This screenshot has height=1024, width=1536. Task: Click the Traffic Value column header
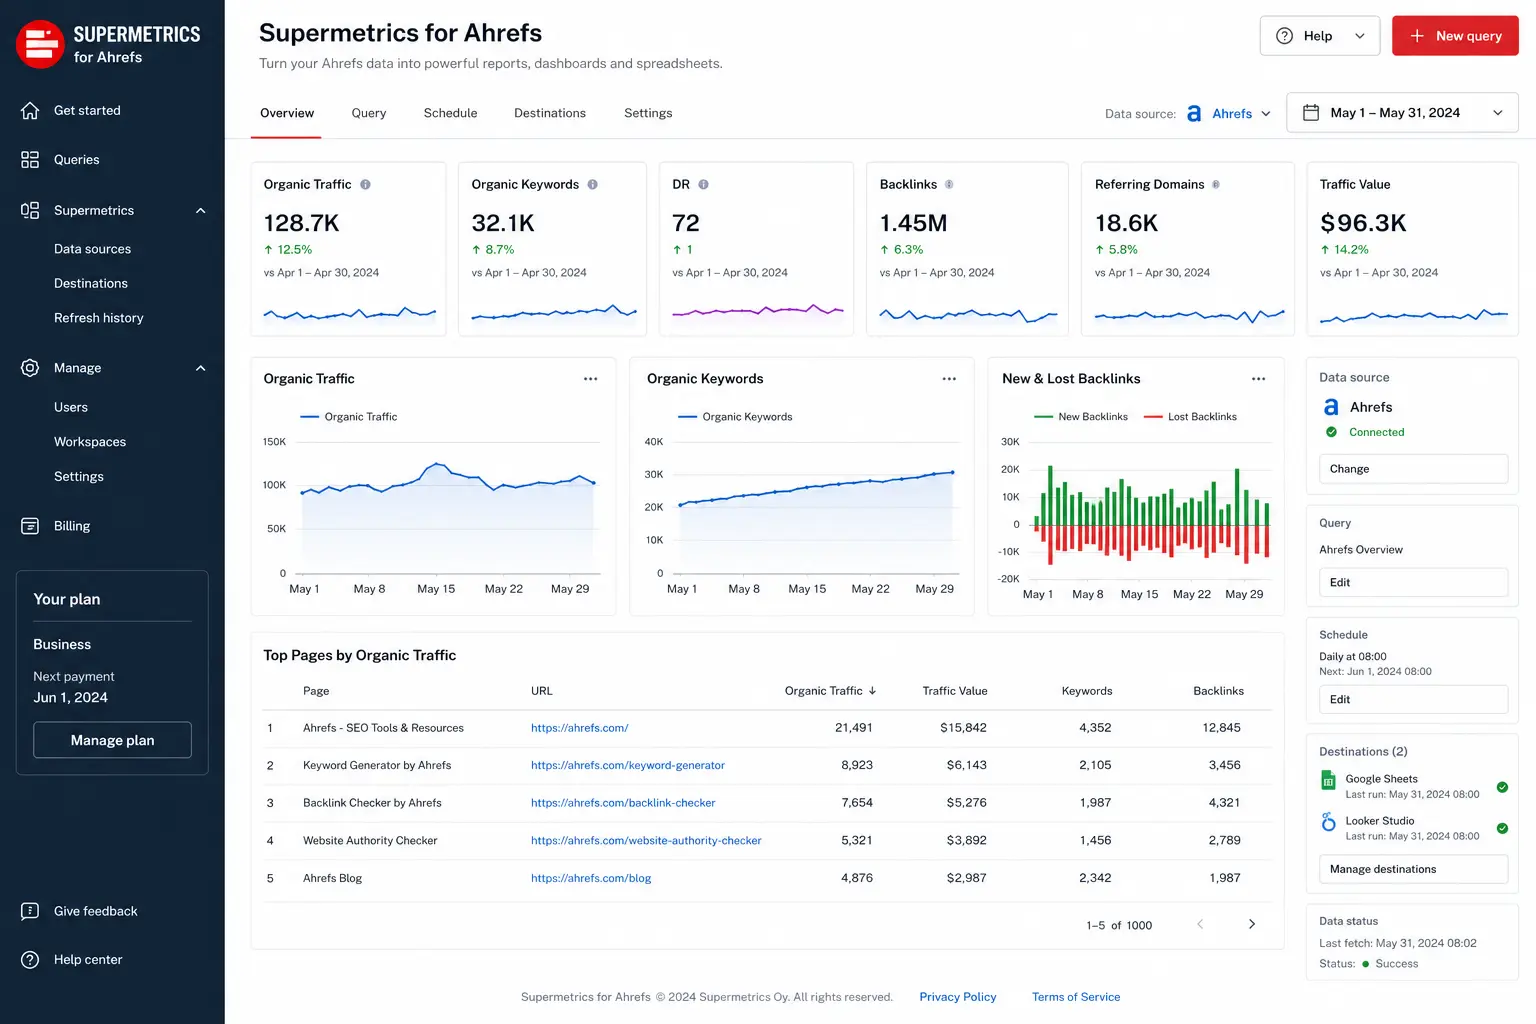954,691
